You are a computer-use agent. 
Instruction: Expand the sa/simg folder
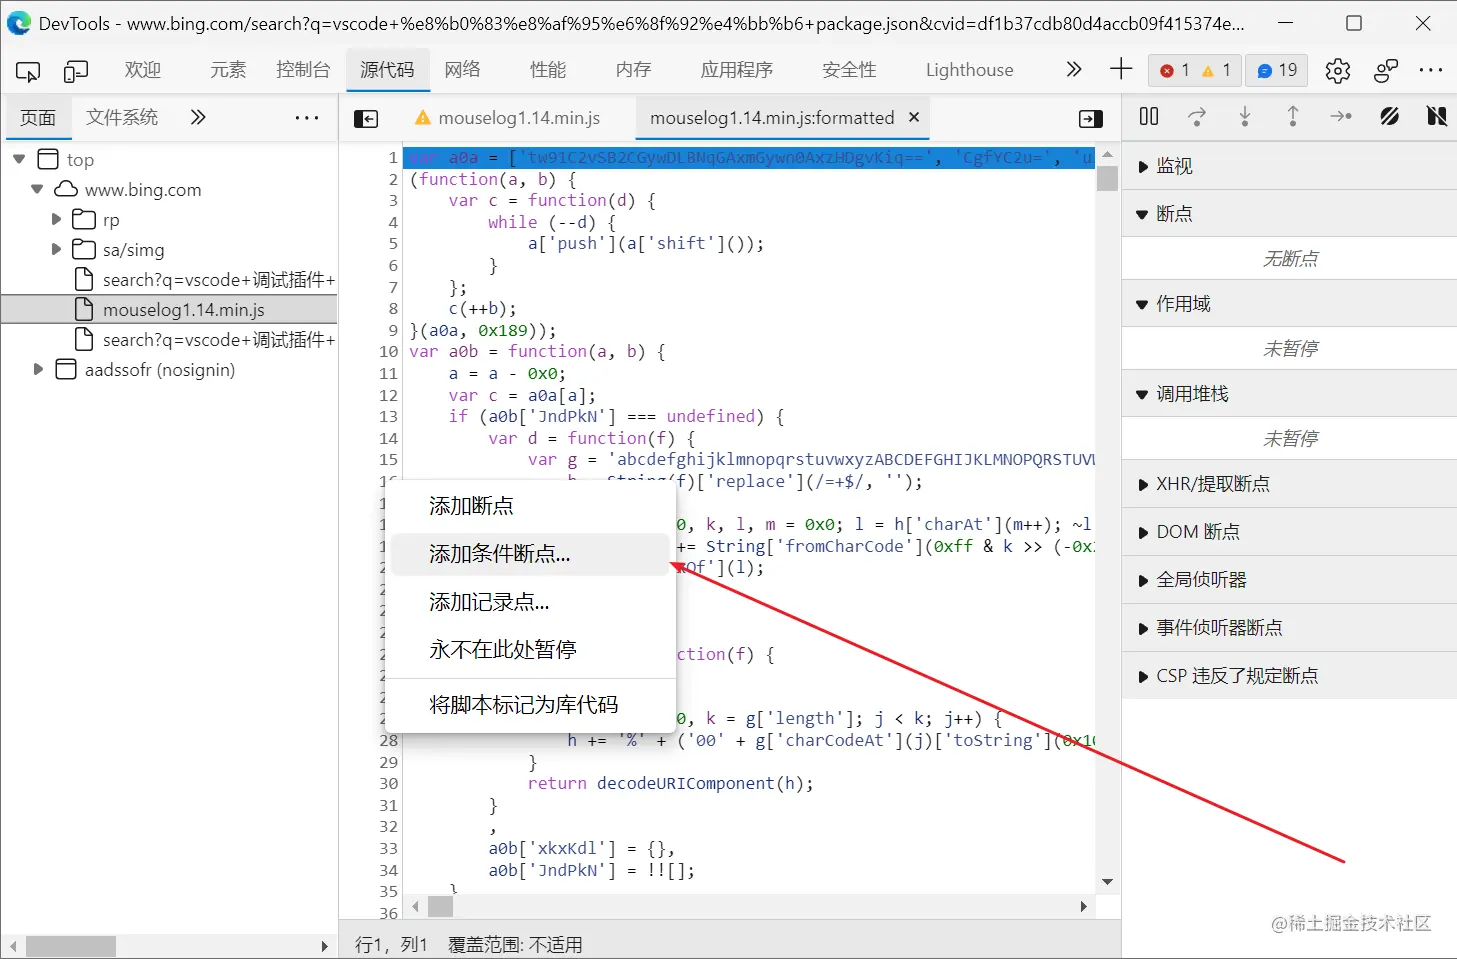click(x=56, y=249)
